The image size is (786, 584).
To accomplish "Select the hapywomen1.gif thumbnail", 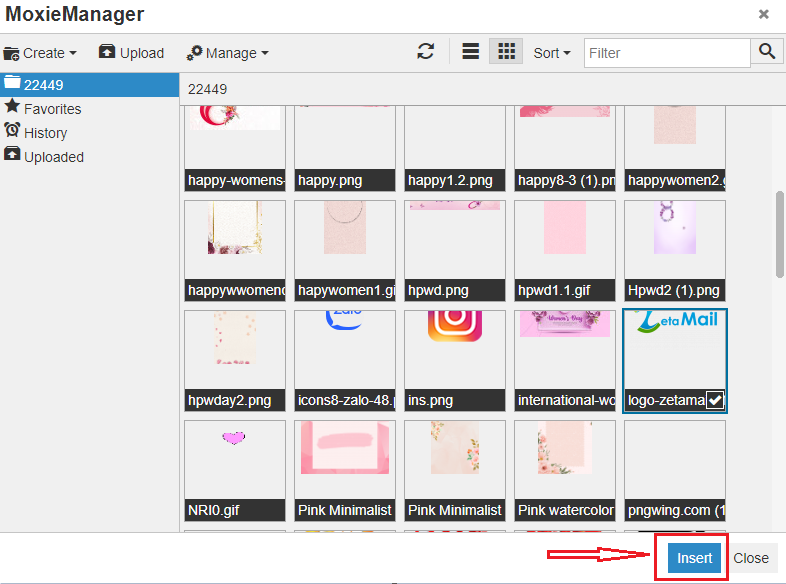I will click(x=345, y=251).
